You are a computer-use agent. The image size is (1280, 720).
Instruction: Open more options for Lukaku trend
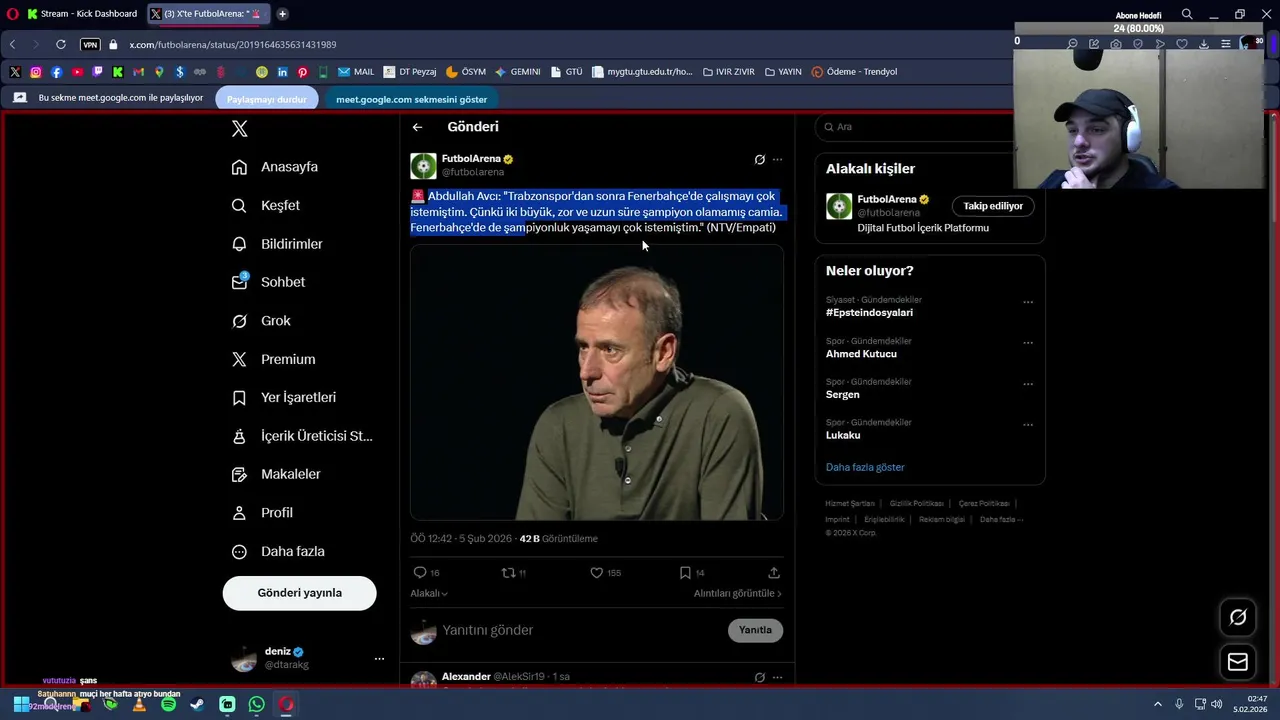(1028, 425)
